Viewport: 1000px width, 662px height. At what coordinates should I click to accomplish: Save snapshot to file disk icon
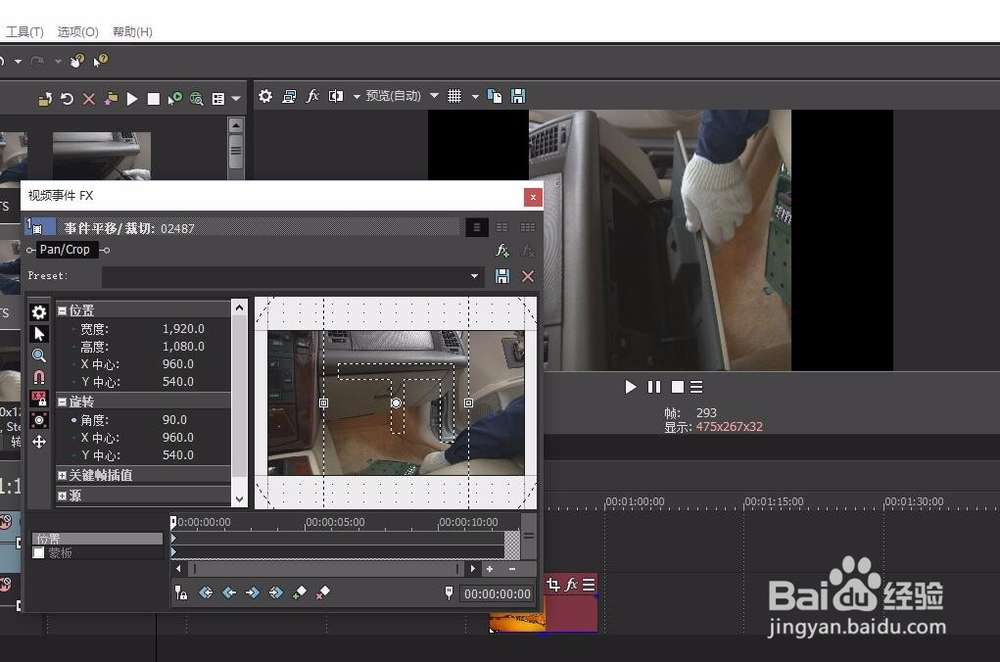(x=518, y=96)
